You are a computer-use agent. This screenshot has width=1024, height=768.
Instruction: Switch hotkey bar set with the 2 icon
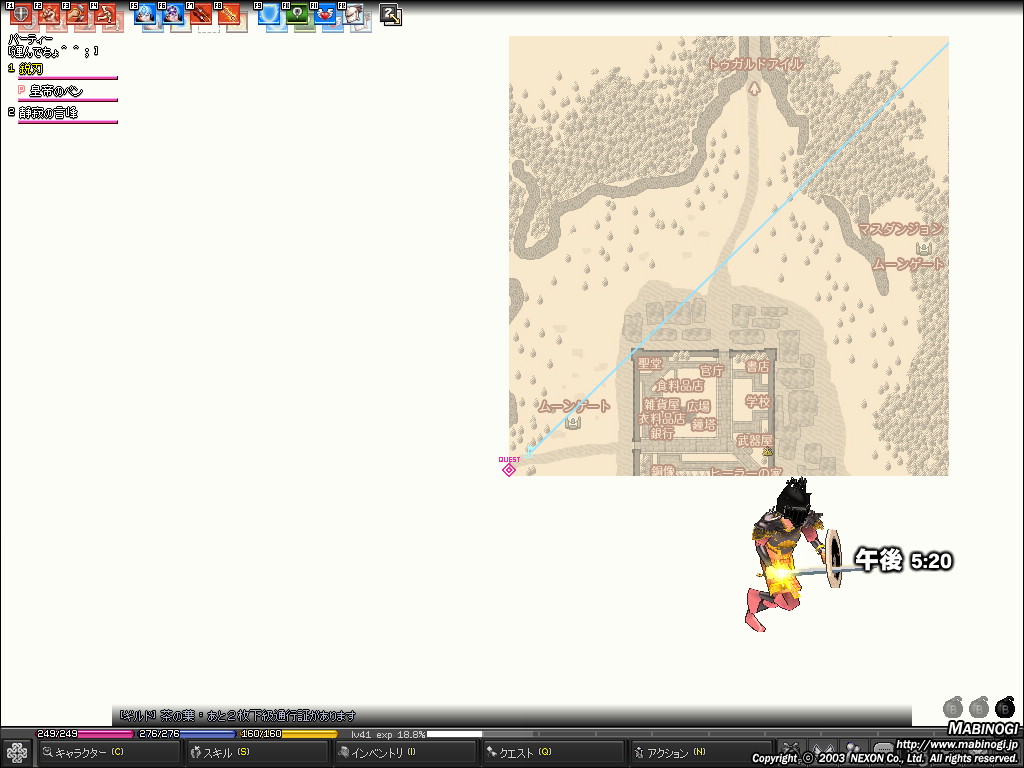click(x=391, y=15)
